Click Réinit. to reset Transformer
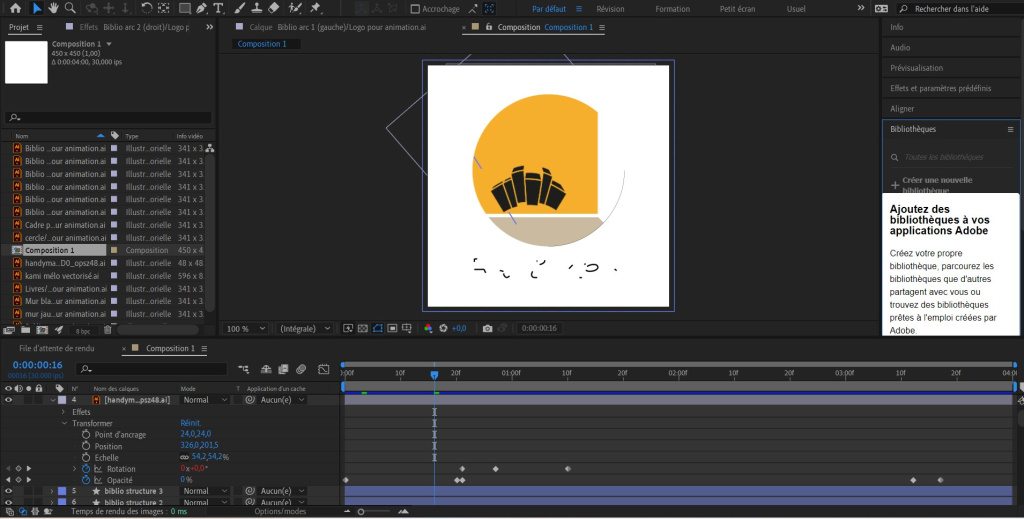The width and height of the screenshot is (1024, 519). 191,423
